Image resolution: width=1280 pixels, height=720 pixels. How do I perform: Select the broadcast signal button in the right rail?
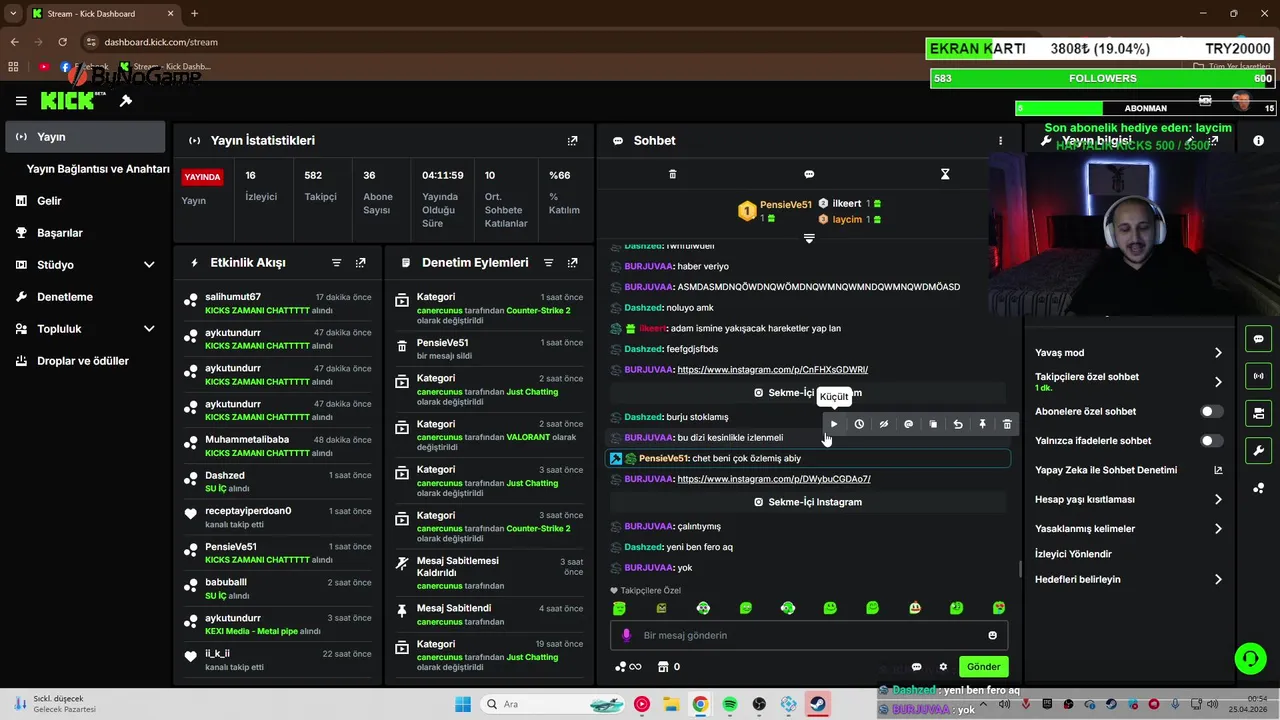click(x=1258, y=376)
